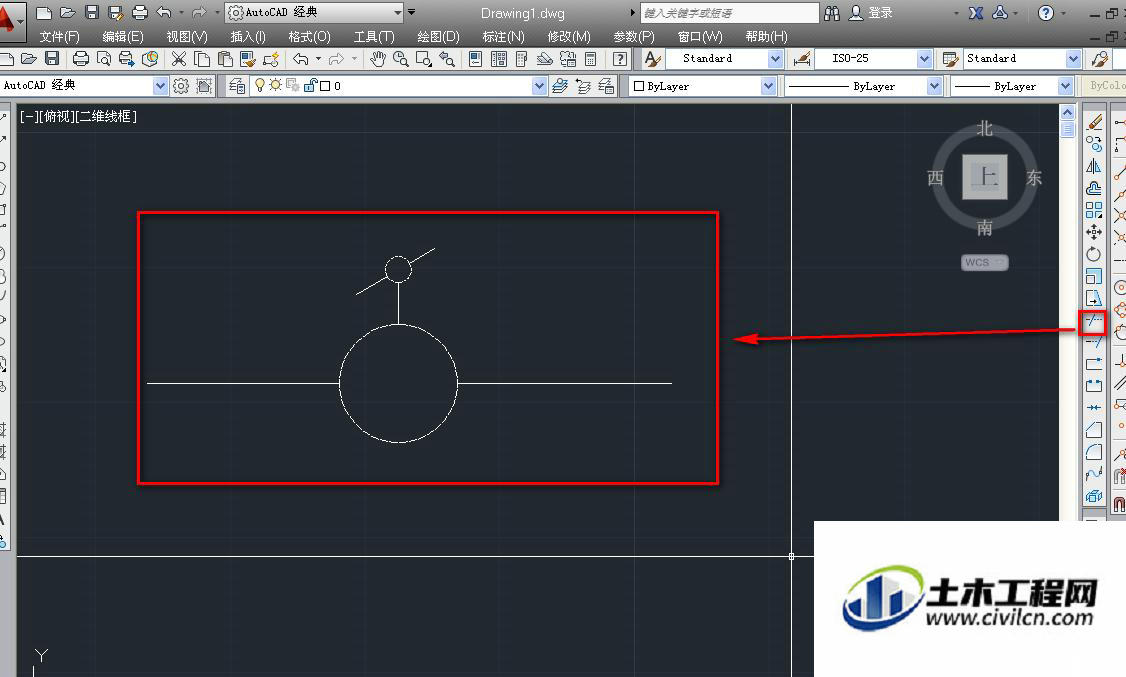
Task: Select the Break at Point tool
Action: (1094, 364)
